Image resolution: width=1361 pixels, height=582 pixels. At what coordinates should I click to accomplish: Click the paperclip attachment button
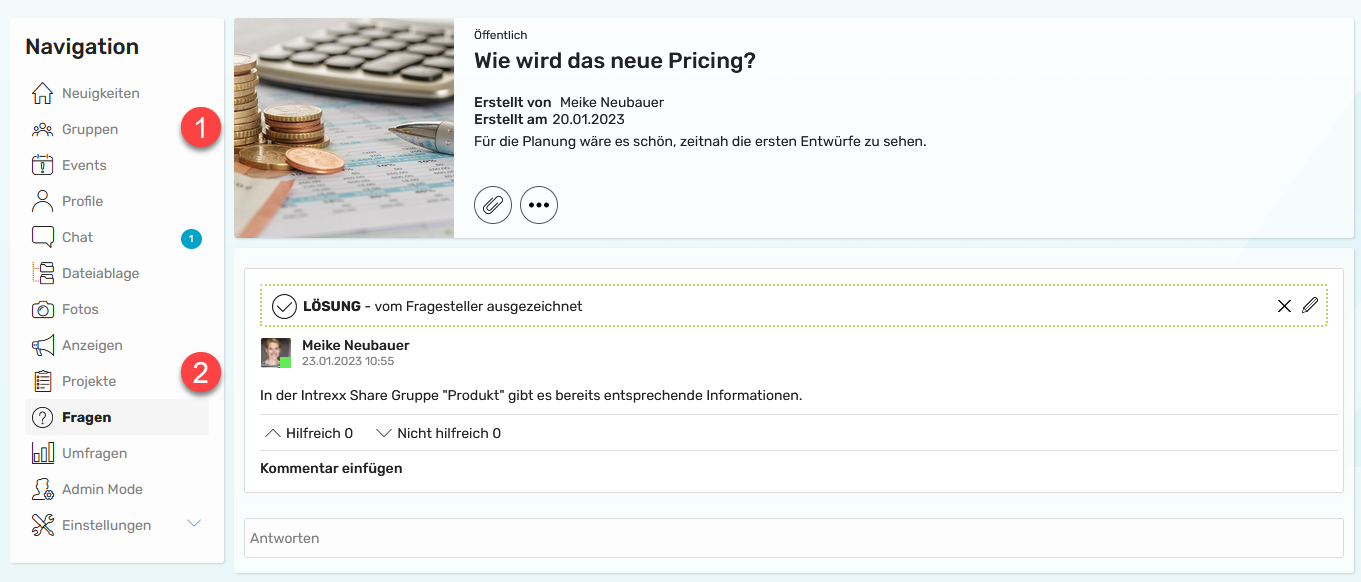tap(493, 205)
